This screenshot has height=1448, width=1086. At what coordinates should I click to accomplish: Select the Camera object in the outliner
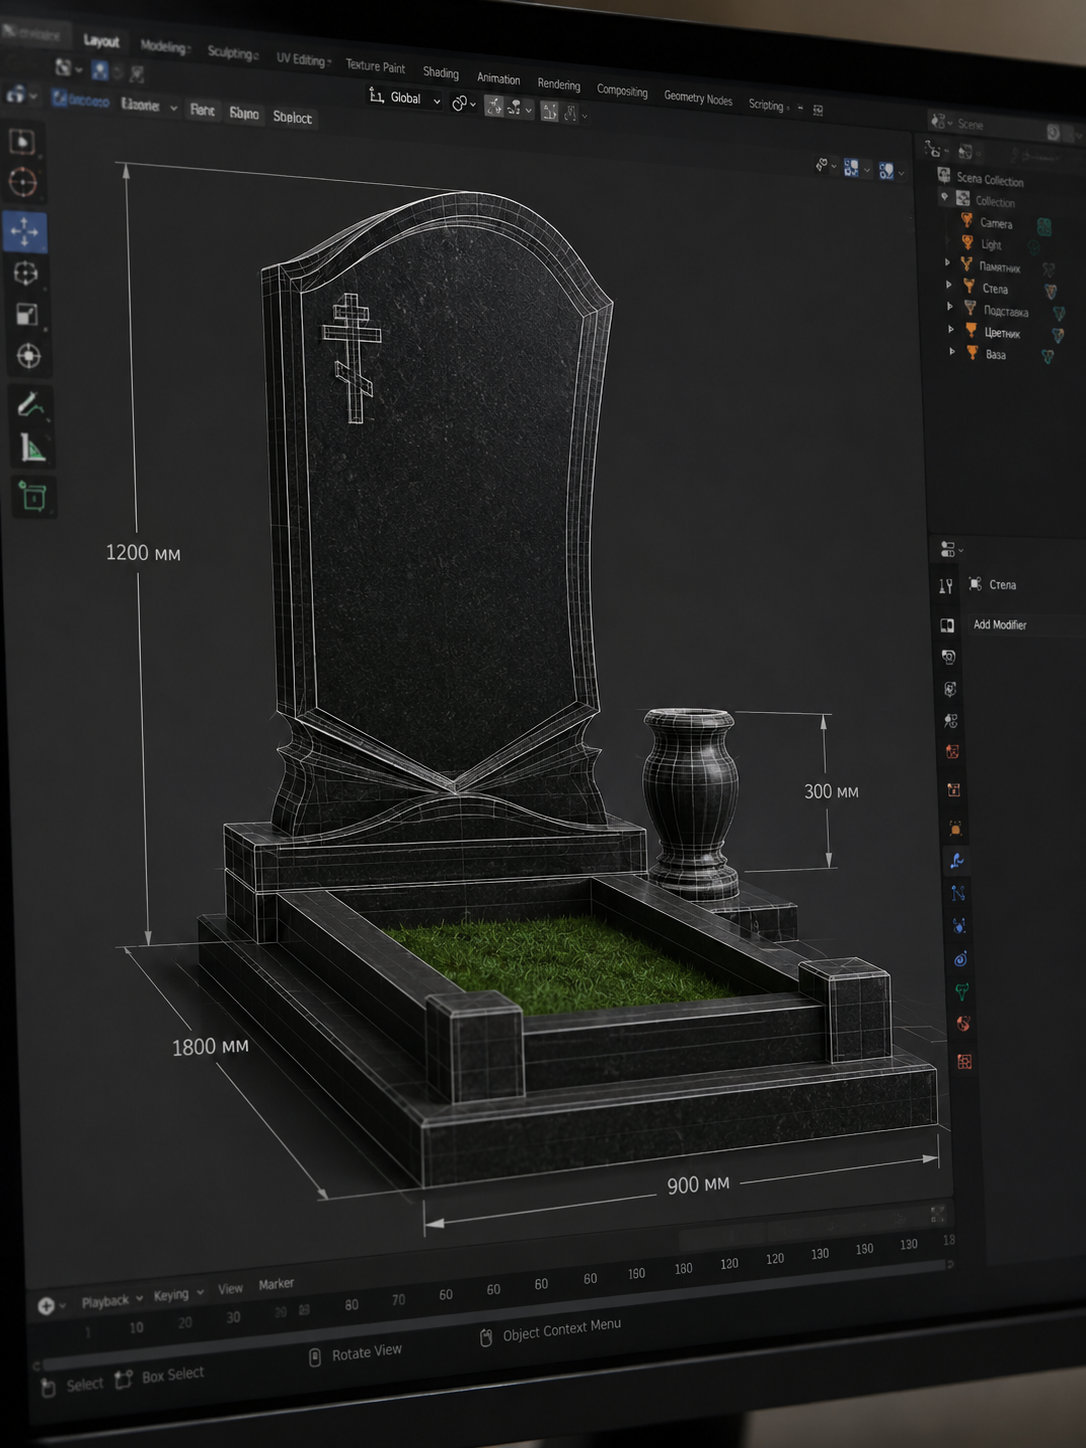pos(996,224)
